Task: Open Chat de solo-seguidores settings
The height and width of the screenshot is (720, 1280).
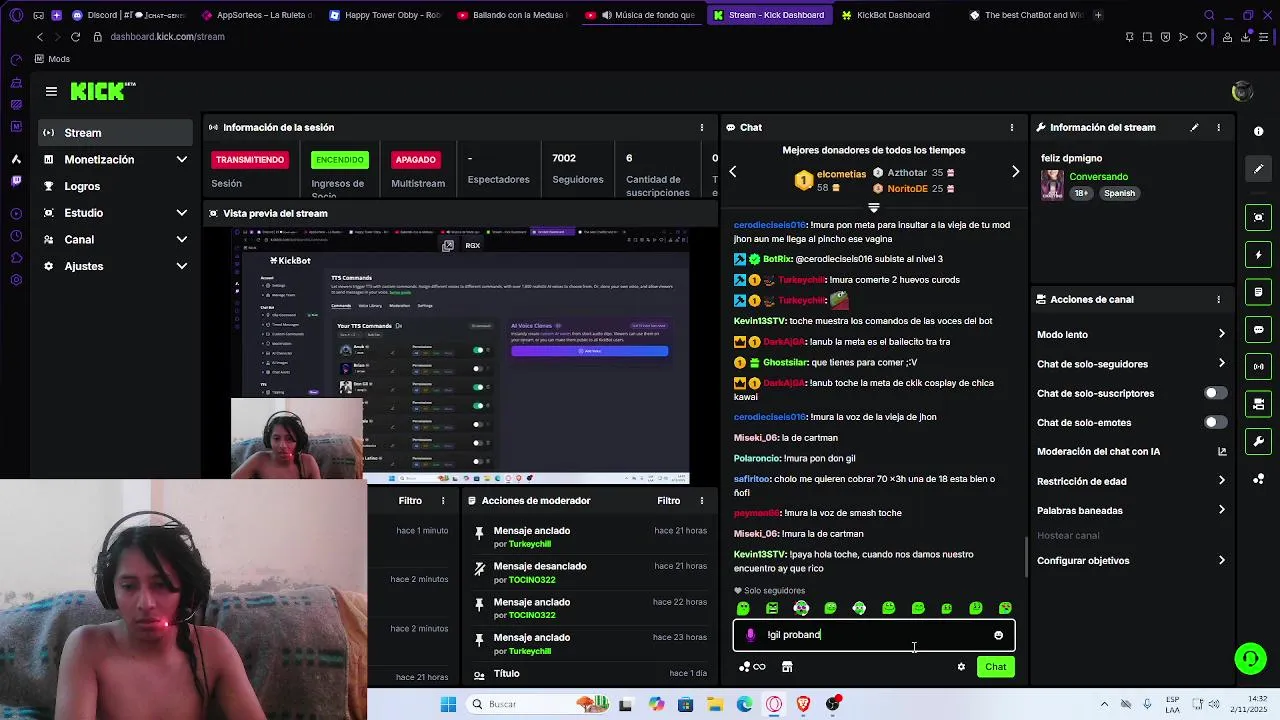Action: tap(1131, 364)
